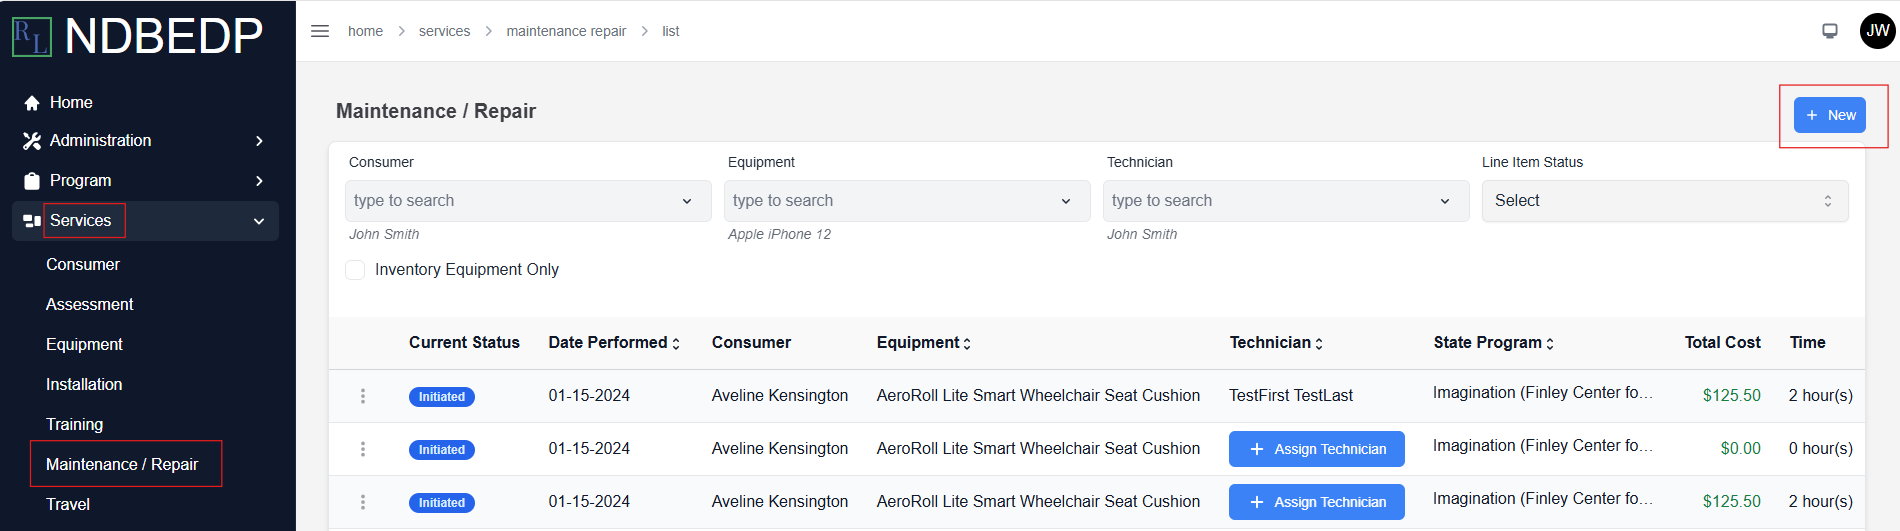Sort by State Program arrows icon
1900x531 pixels.
(1550, 343)
